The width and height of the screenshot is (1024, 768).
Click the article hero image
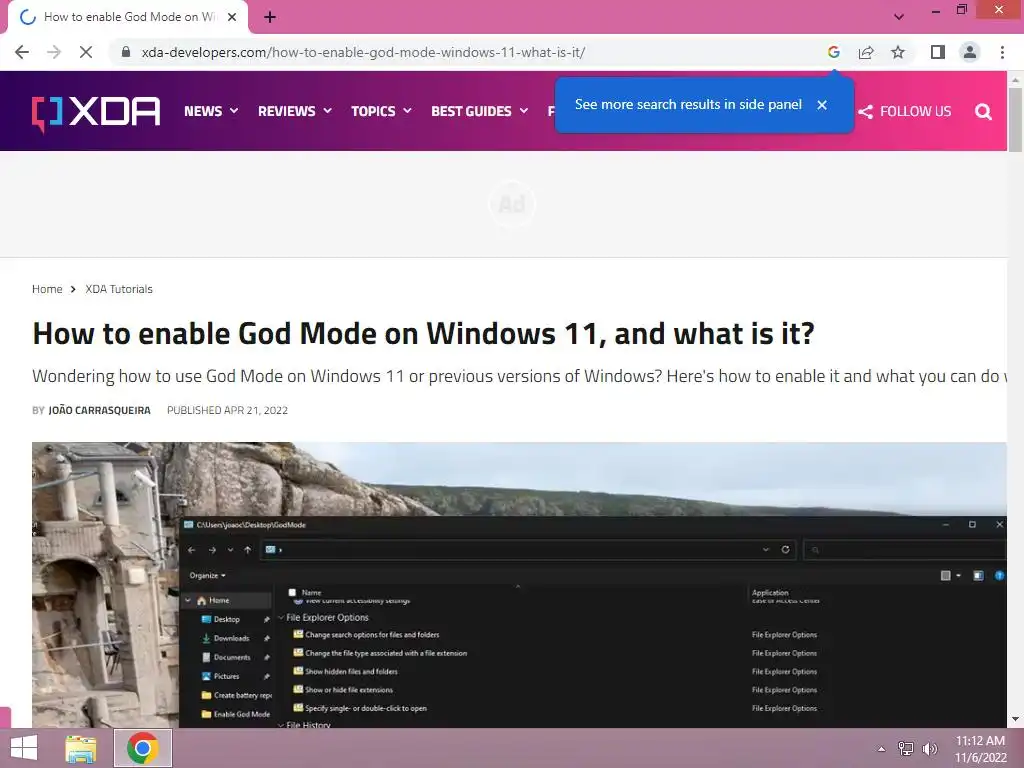519,584
